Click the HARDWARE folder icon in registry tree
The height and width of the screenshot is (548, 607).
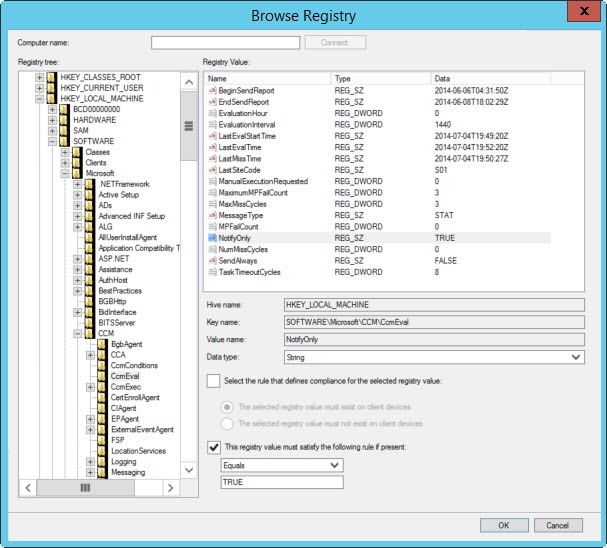point(64,120)
